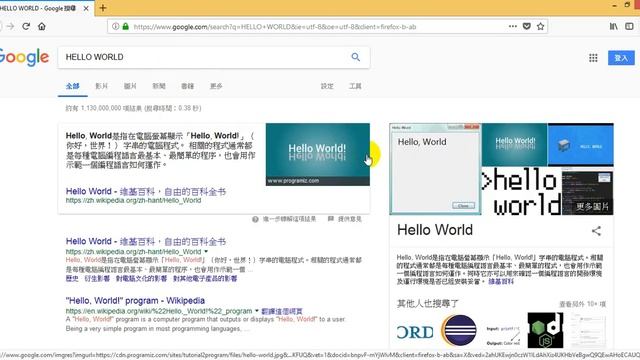Open the fourth sitelink under zh.wikipedia result

tap(205, 278)
